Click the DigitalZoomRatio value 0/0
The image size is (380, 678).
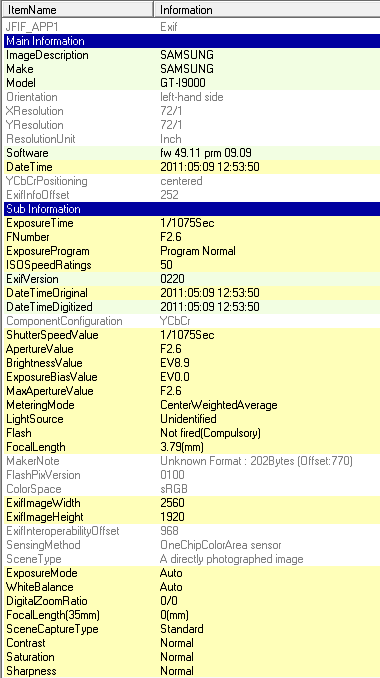point(169,601)
